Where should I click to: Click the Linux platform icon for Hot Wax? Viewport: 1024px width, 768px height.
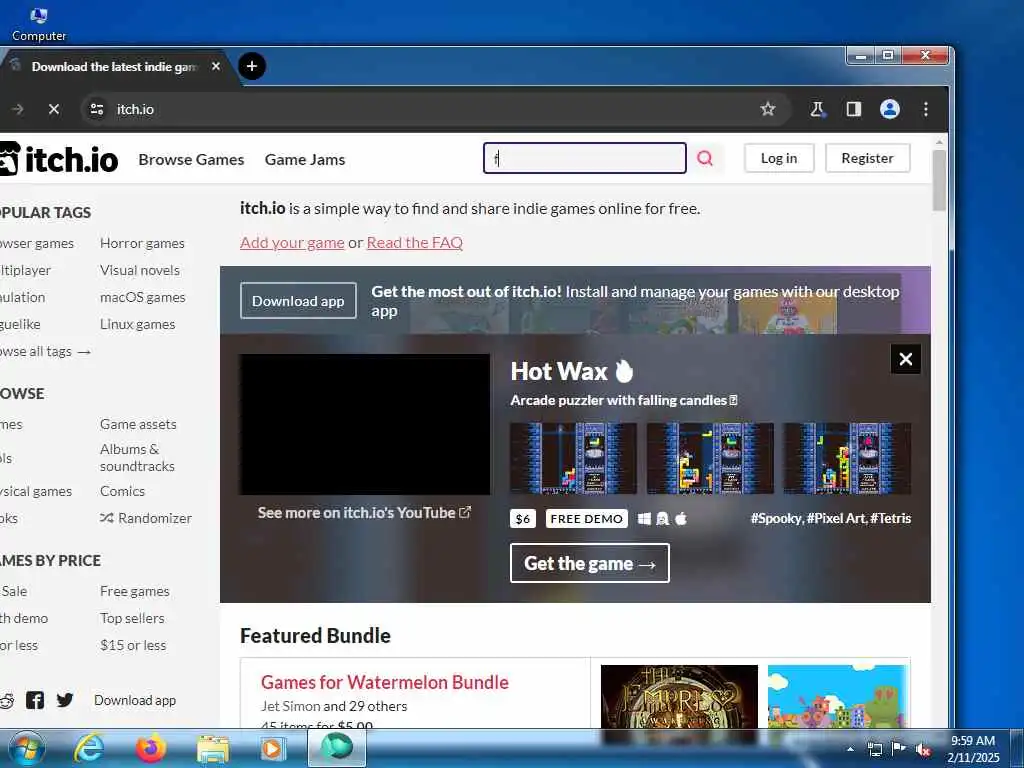pos(662,519)
